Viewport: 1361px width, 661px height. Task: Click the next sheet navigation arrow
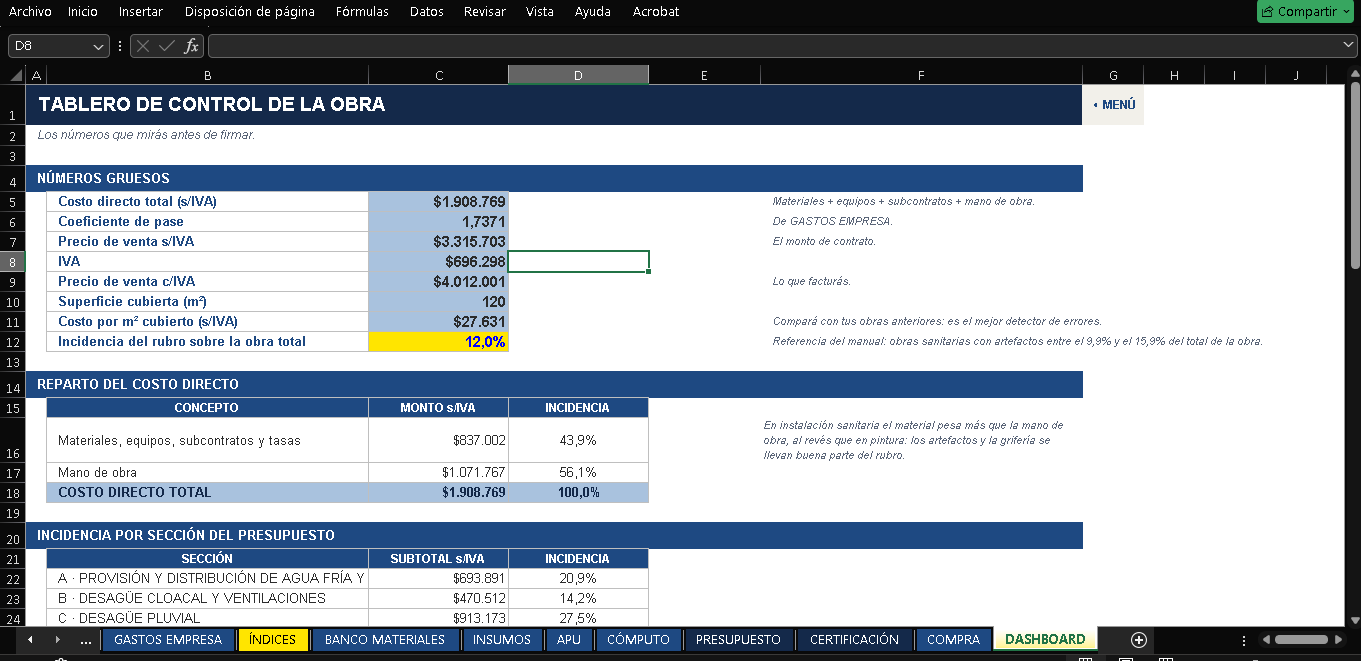click(57, 640)
